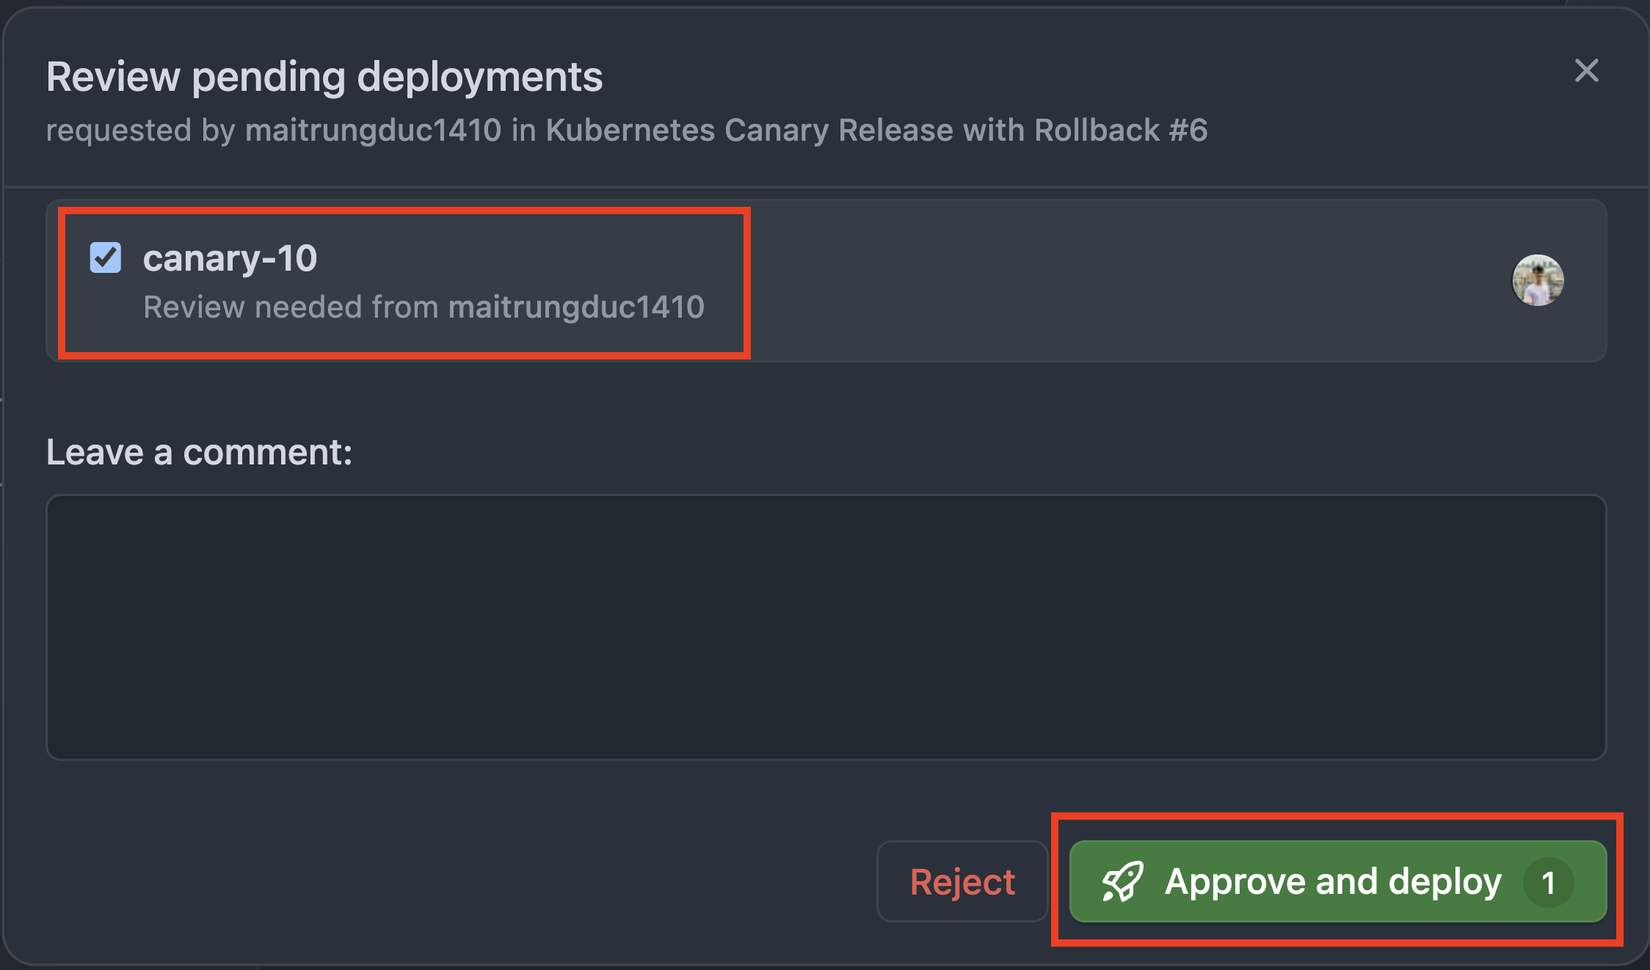Reject the pending deployment
The image size is (1650, 970).
click(x=962, y=882)
